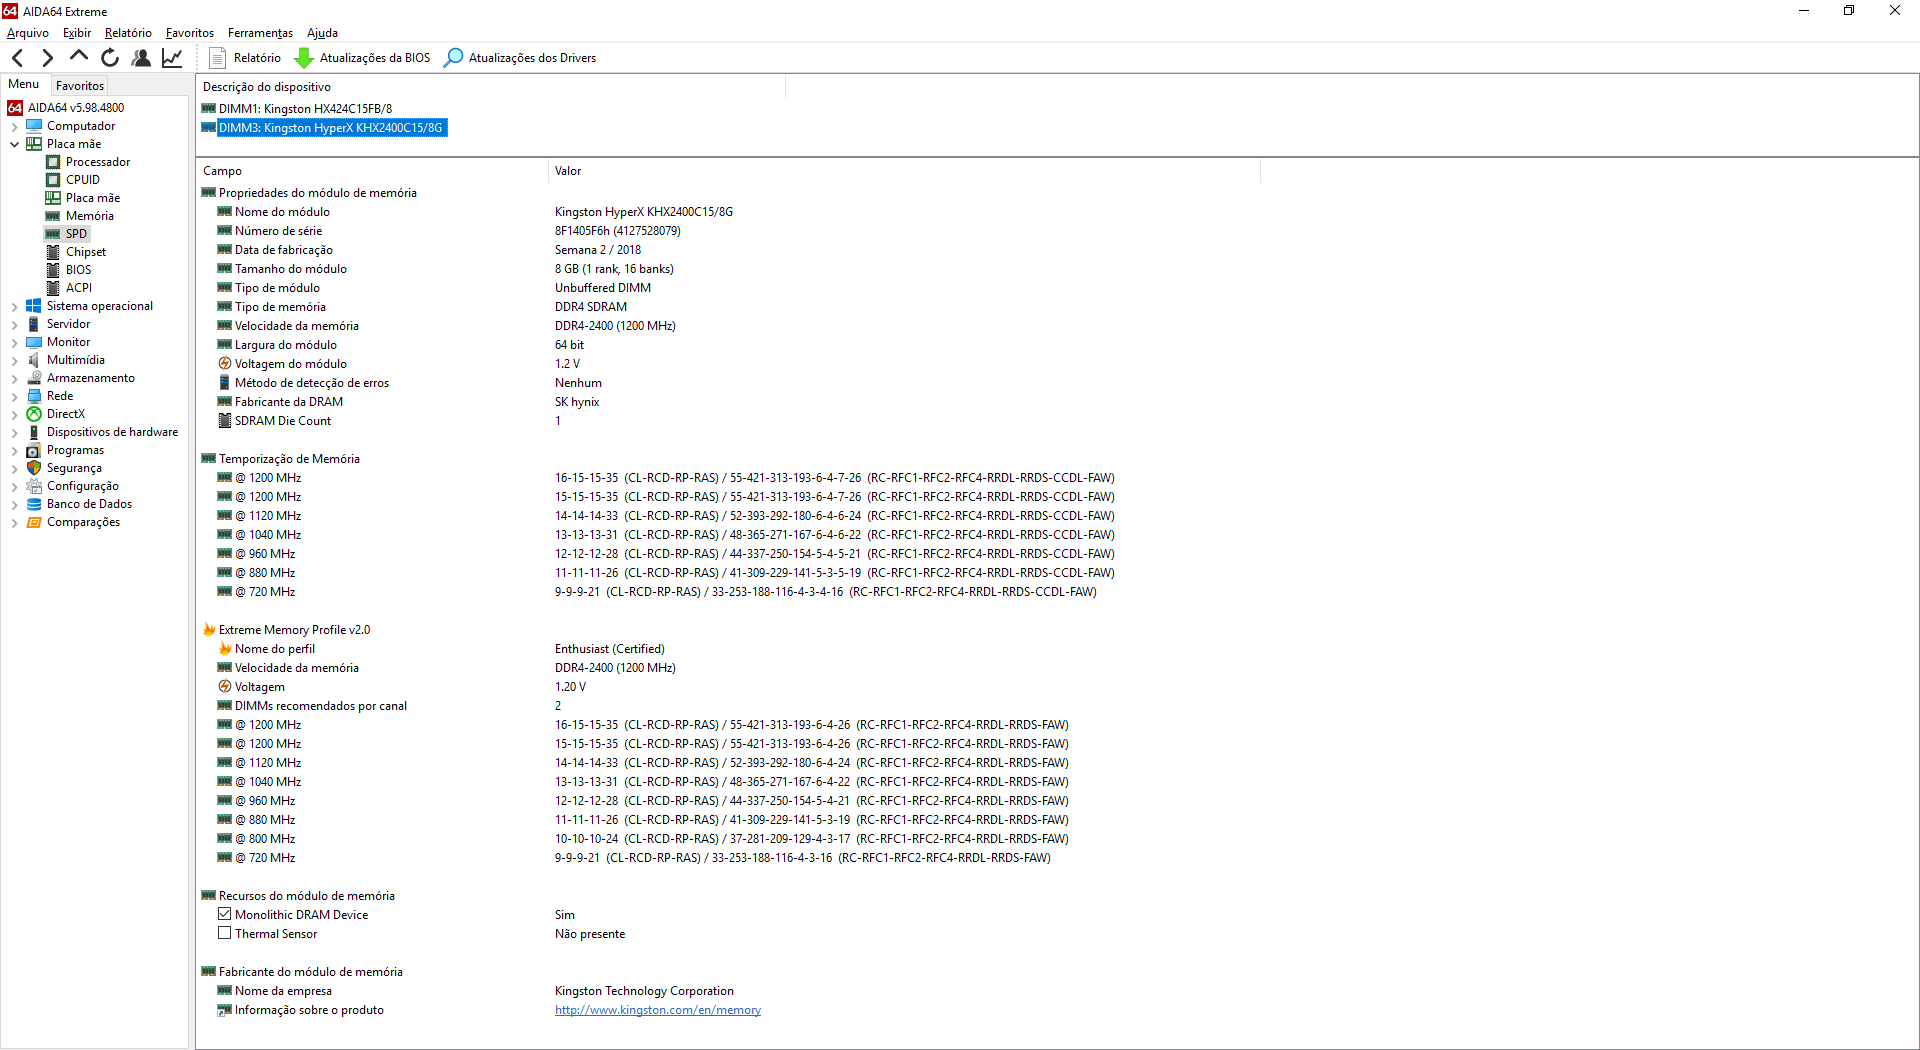Click the Segurança shield icon
The width and height of the screenshot is (1920, 1050).
pos(34,468)
